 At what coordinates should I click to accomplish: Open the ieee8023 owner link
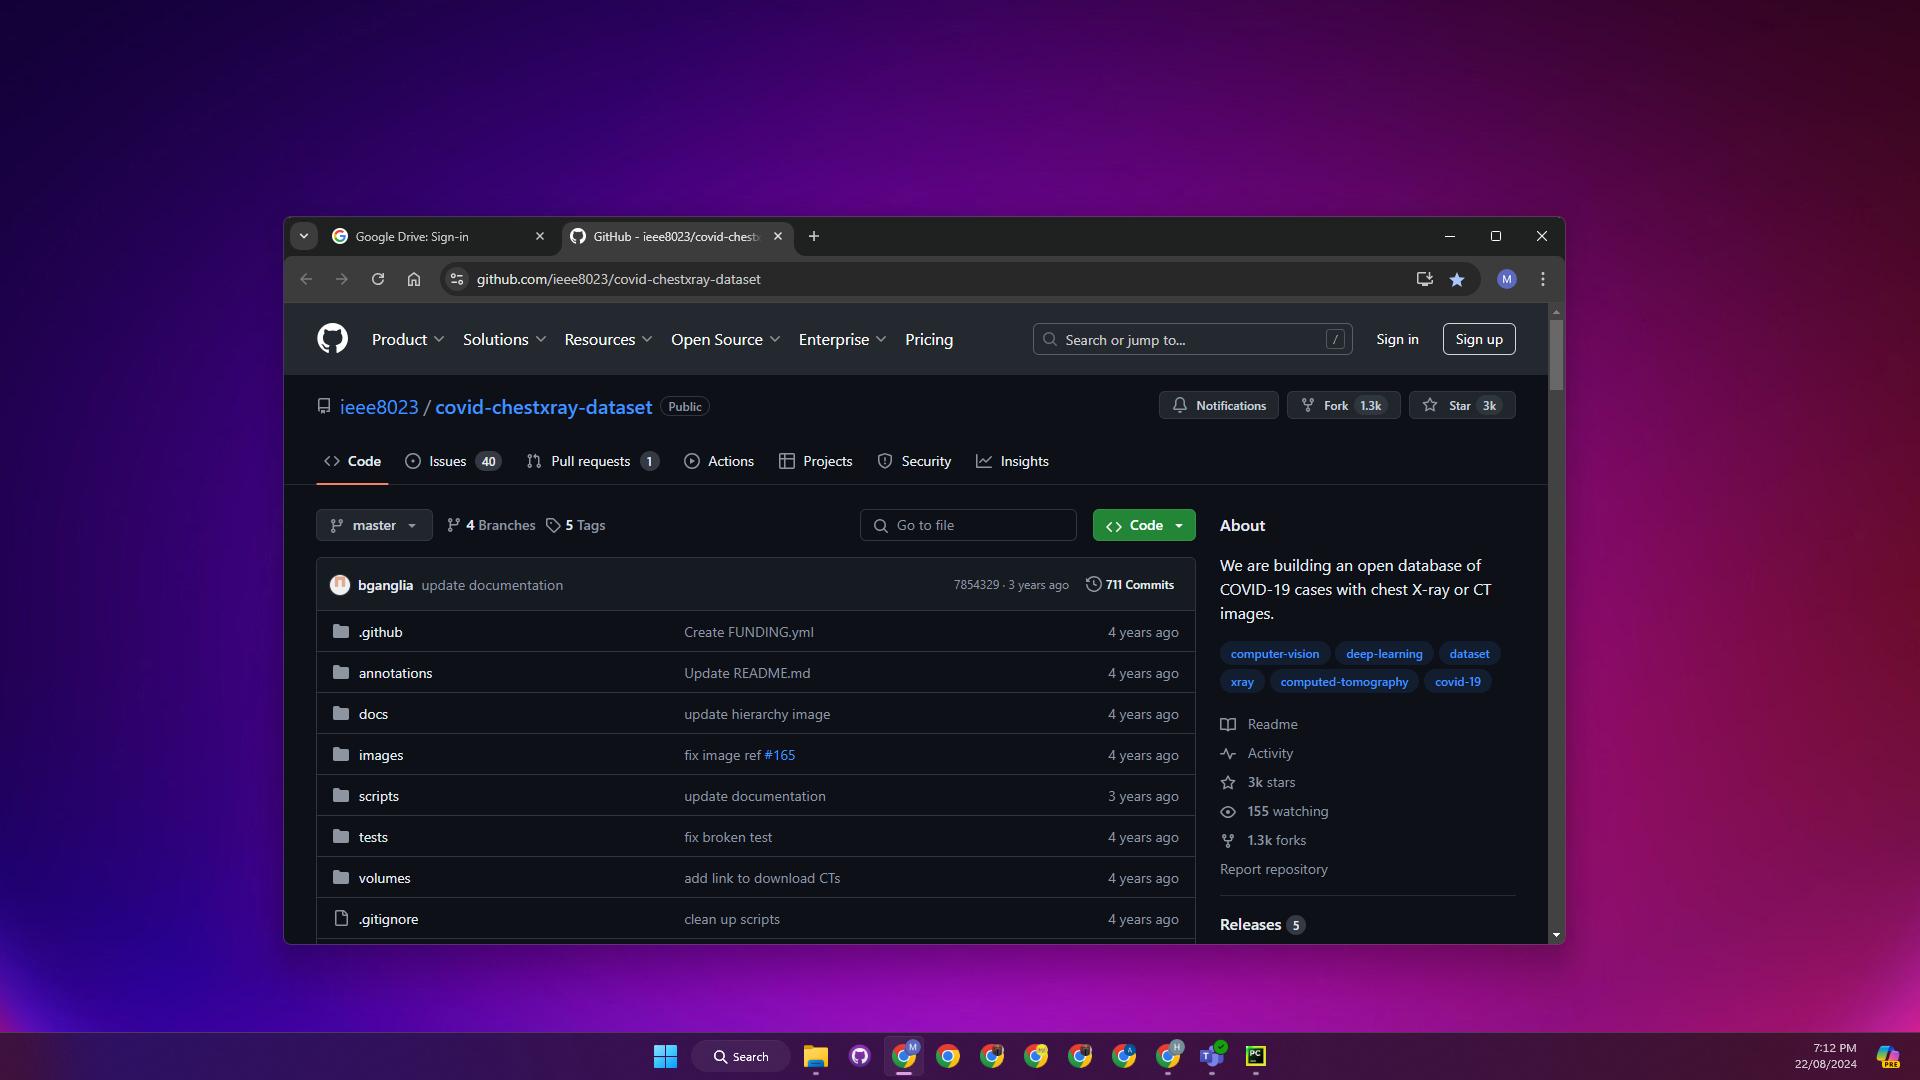coord(379,407)
